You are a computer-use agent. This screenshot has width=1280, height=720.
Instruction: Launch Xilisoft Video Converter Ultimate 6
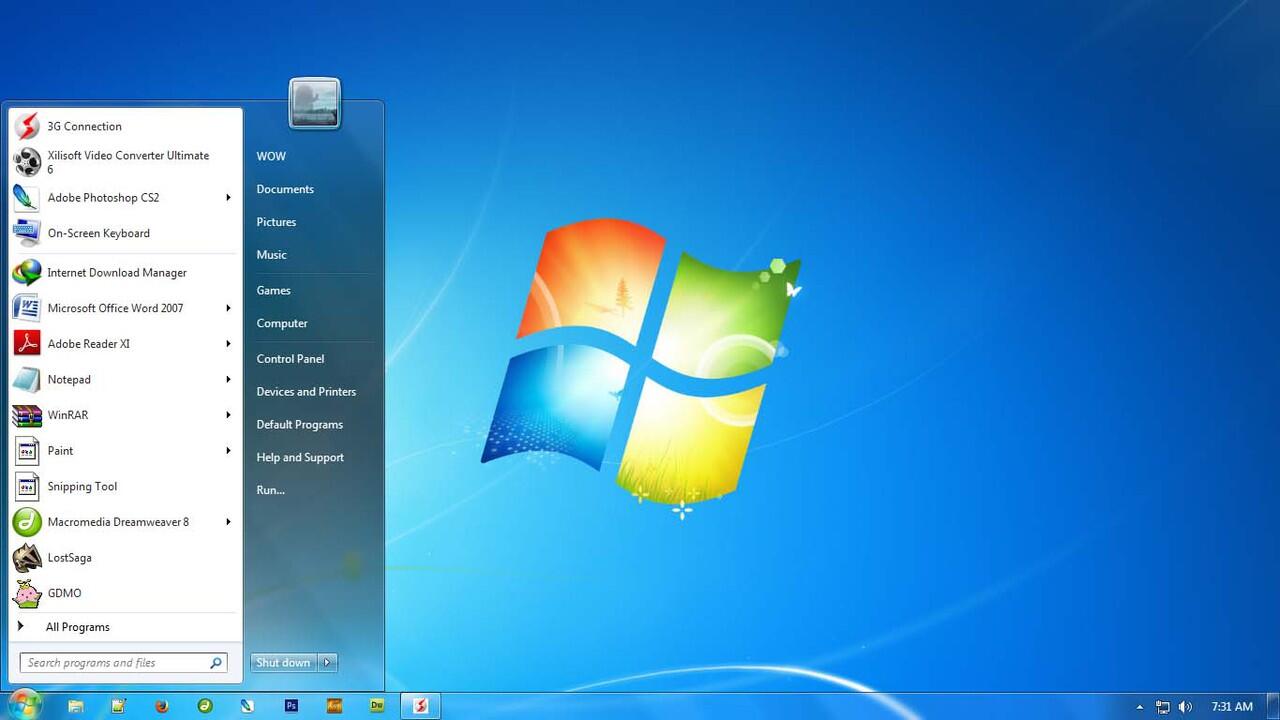125,162
